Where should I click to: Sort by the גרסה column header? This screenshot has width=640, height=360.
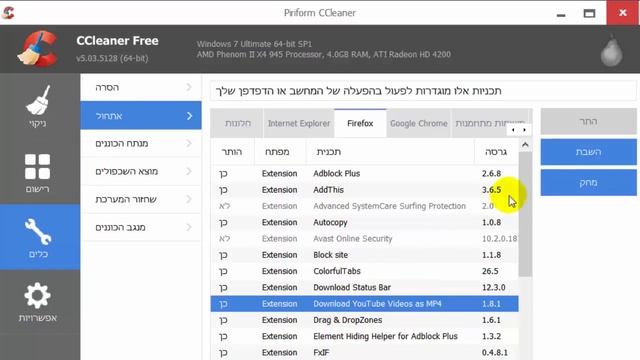(496, 152)
